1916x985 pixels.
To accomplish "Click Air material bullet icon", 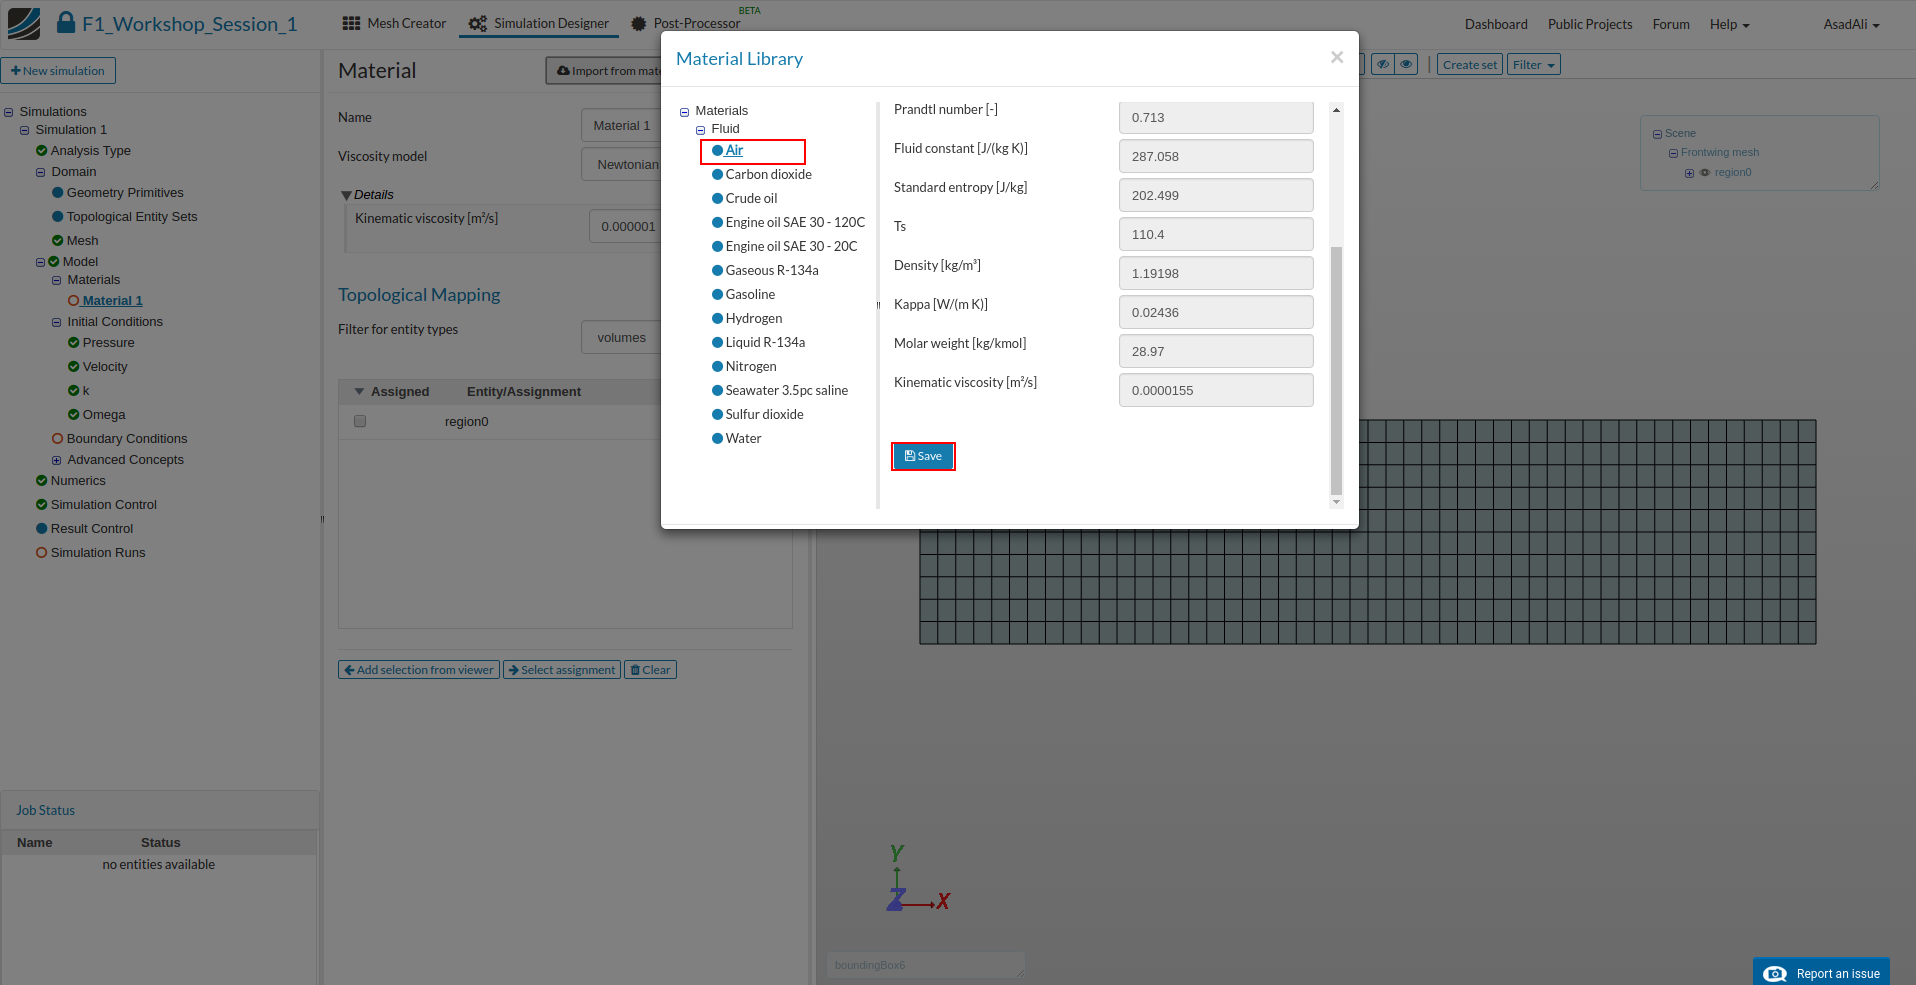I will (717, 151).
